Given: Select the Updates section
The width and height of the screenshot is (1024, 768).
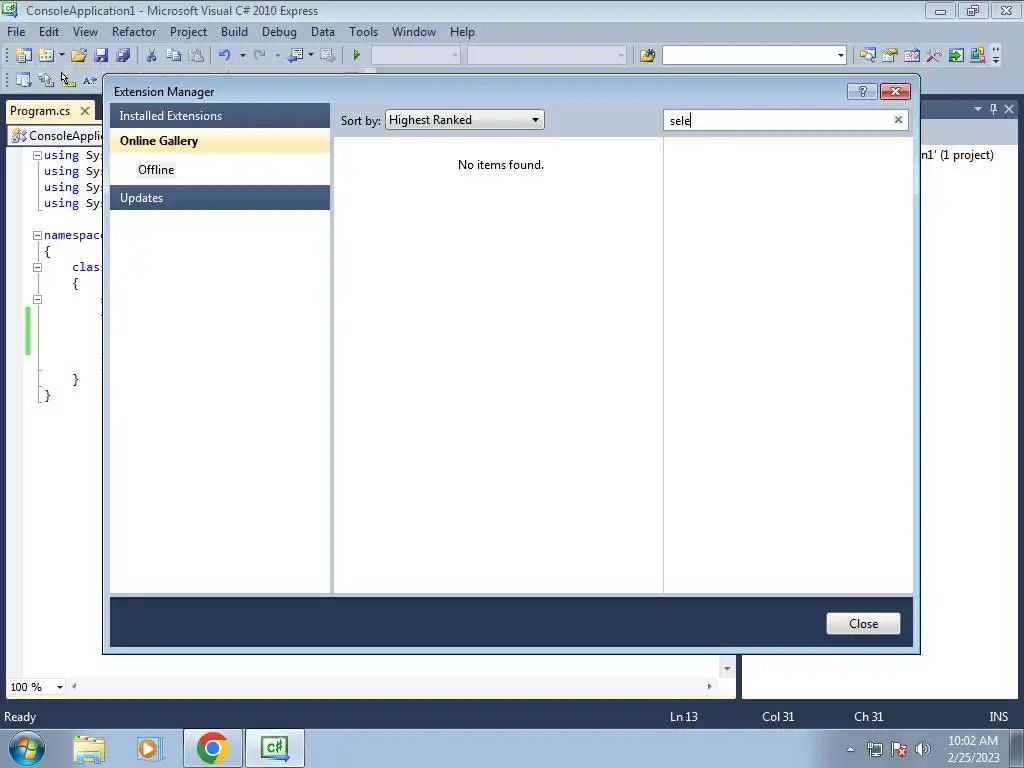Looking at the screenshot, I should click(x=219, y=198).
